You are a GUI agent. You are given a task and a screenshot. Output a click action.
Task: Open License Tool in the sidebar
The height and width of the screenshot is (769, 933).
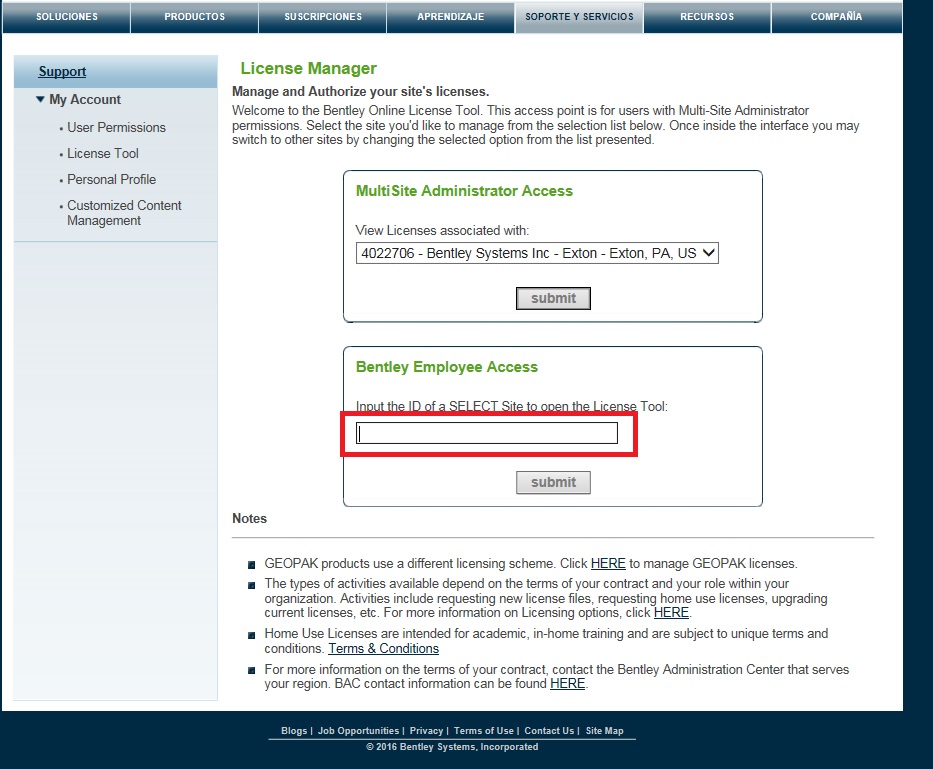tap(102, 154)
